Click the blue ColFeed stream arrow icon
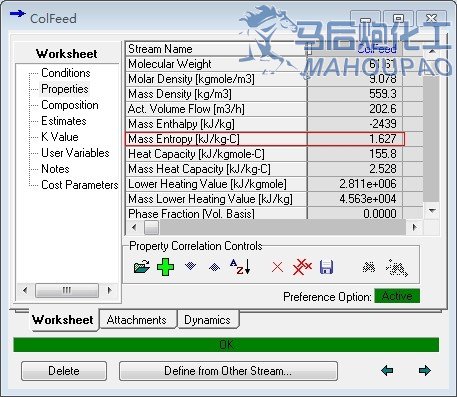 click(x=17, y=14)
